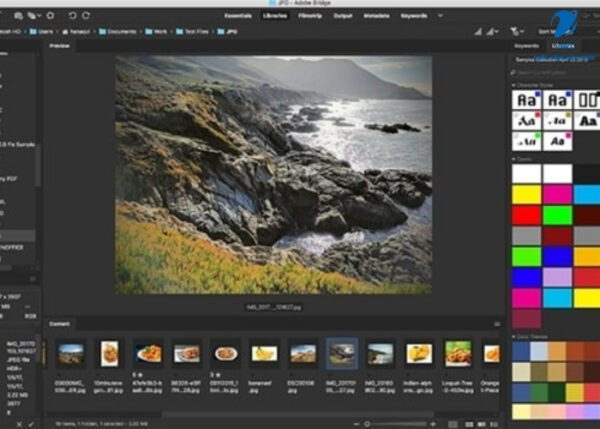Toggle the lock thumbnail grid button
Image resolution: width=600 pixels, height=429 pixels.
453,424
